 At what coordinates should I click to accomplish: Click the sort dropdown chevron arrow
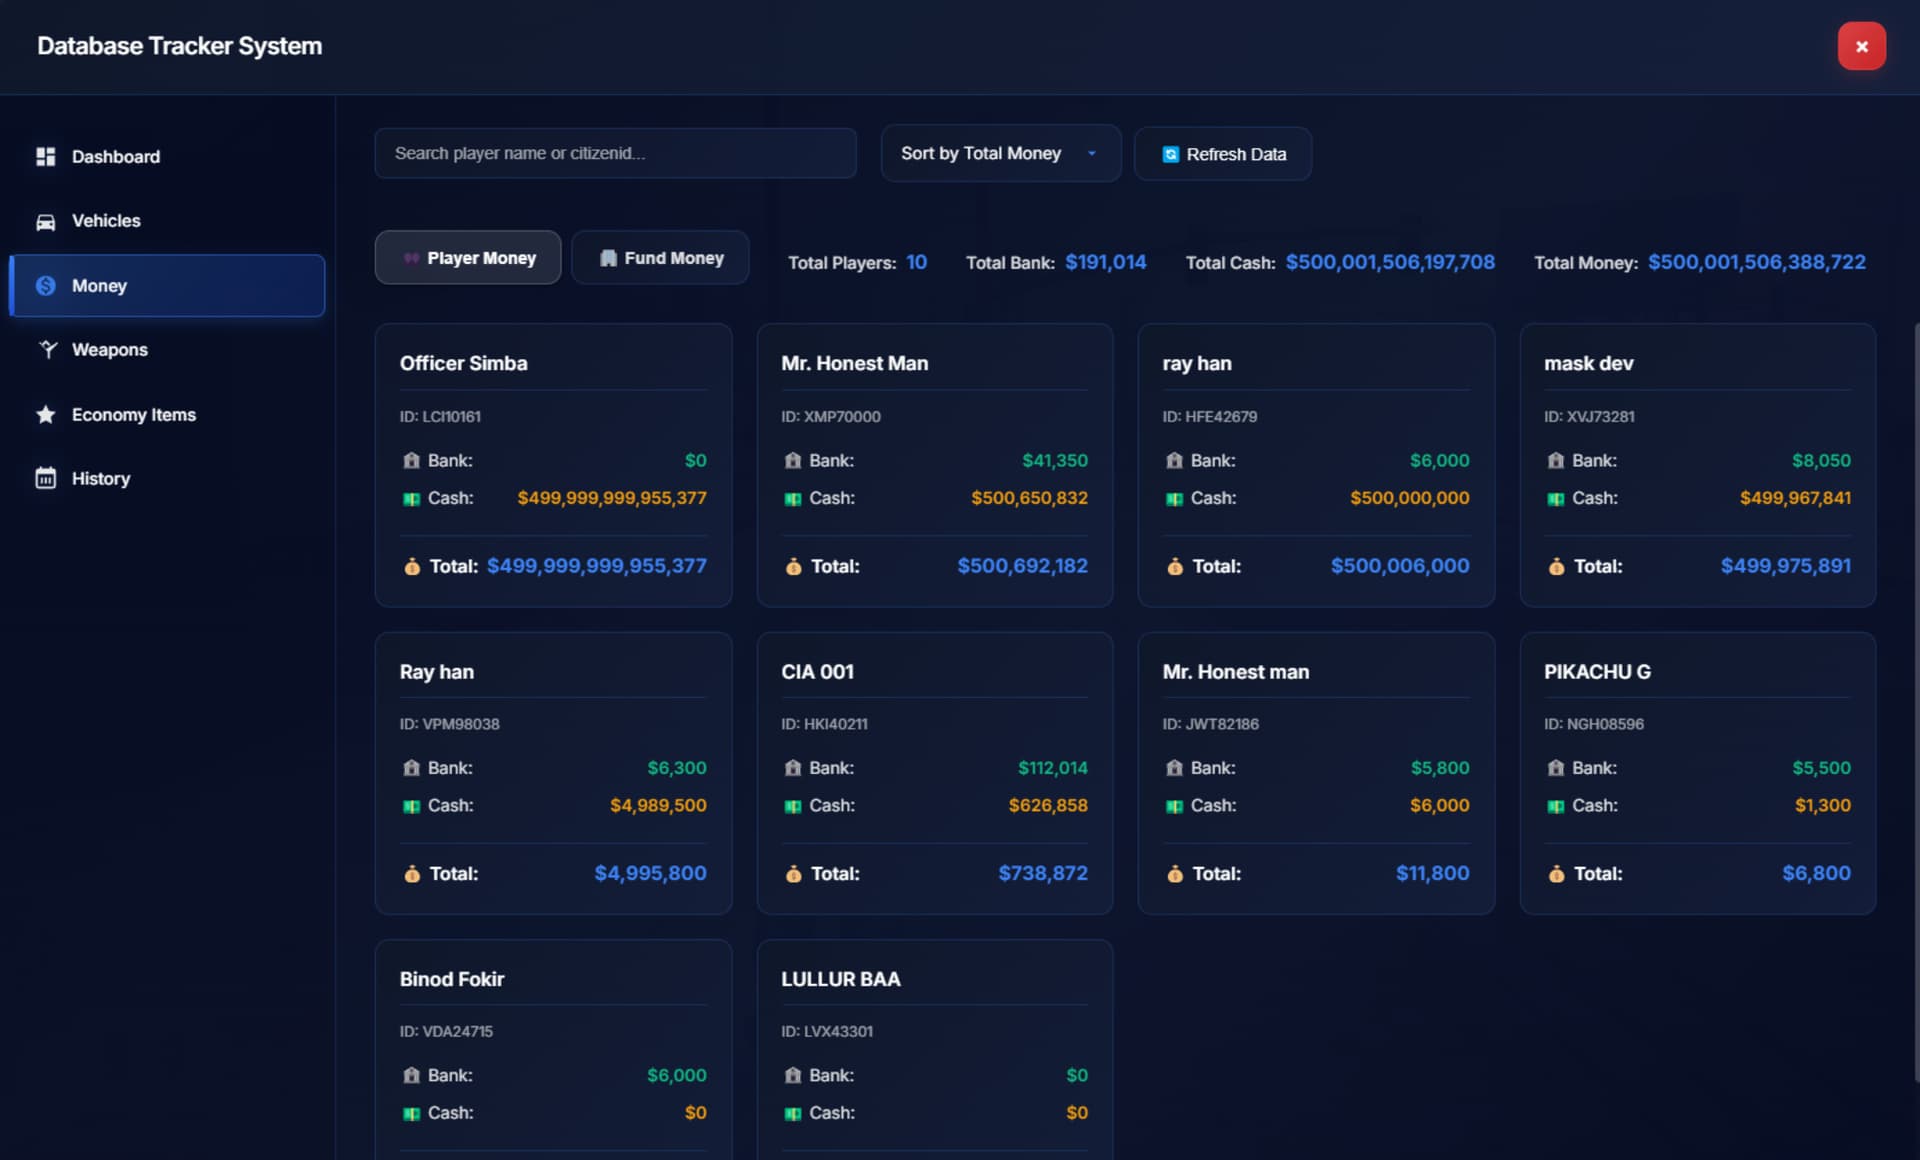click(x=1090, y=153)
